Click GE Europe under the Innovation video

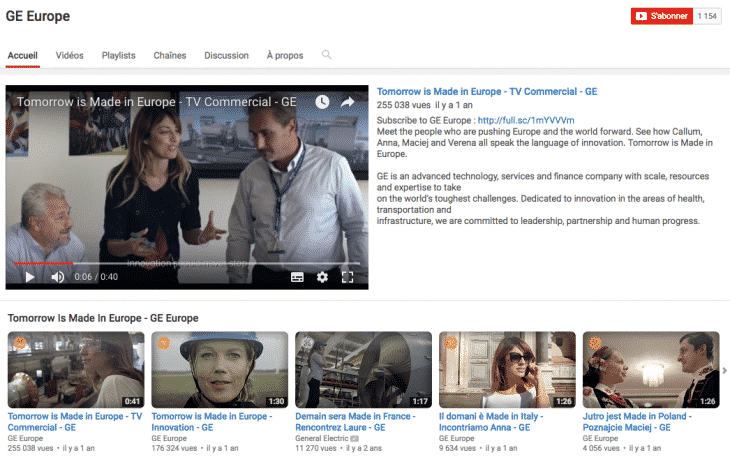pos(169,438)
